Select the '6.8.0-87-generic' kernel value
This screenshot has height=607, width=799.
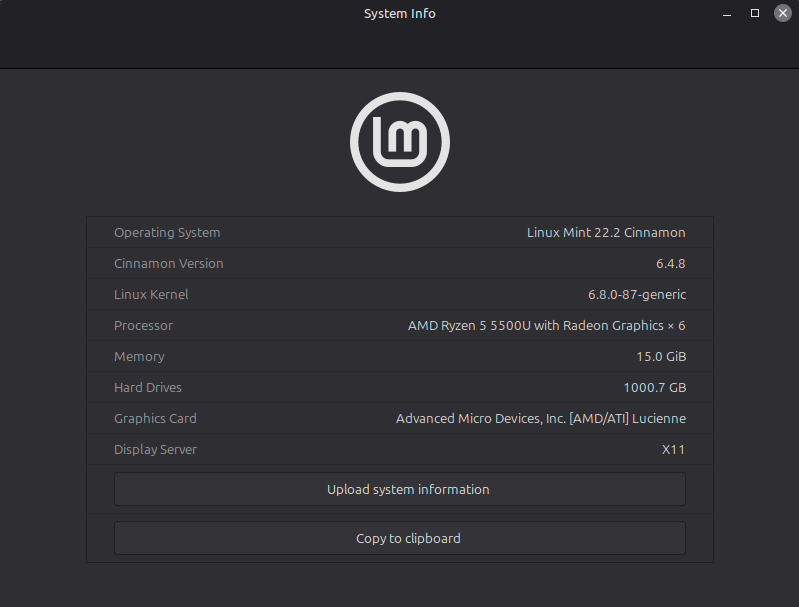pos(637,295)
